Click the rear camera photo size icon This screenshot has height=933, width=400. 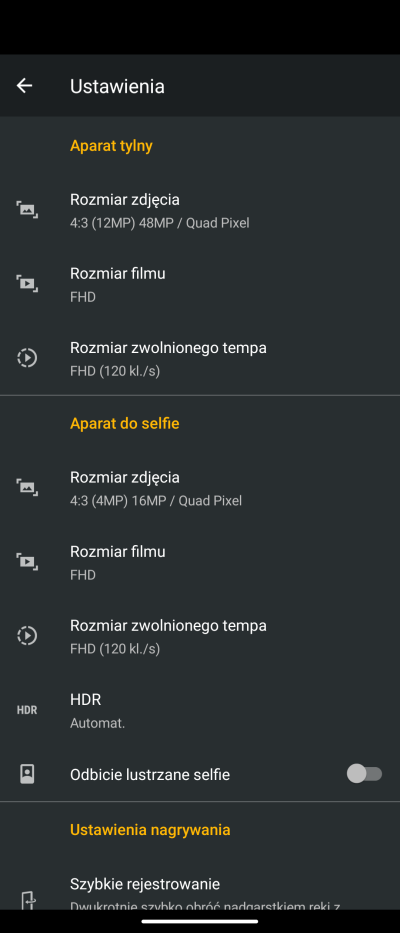click(x=27, y=210)
